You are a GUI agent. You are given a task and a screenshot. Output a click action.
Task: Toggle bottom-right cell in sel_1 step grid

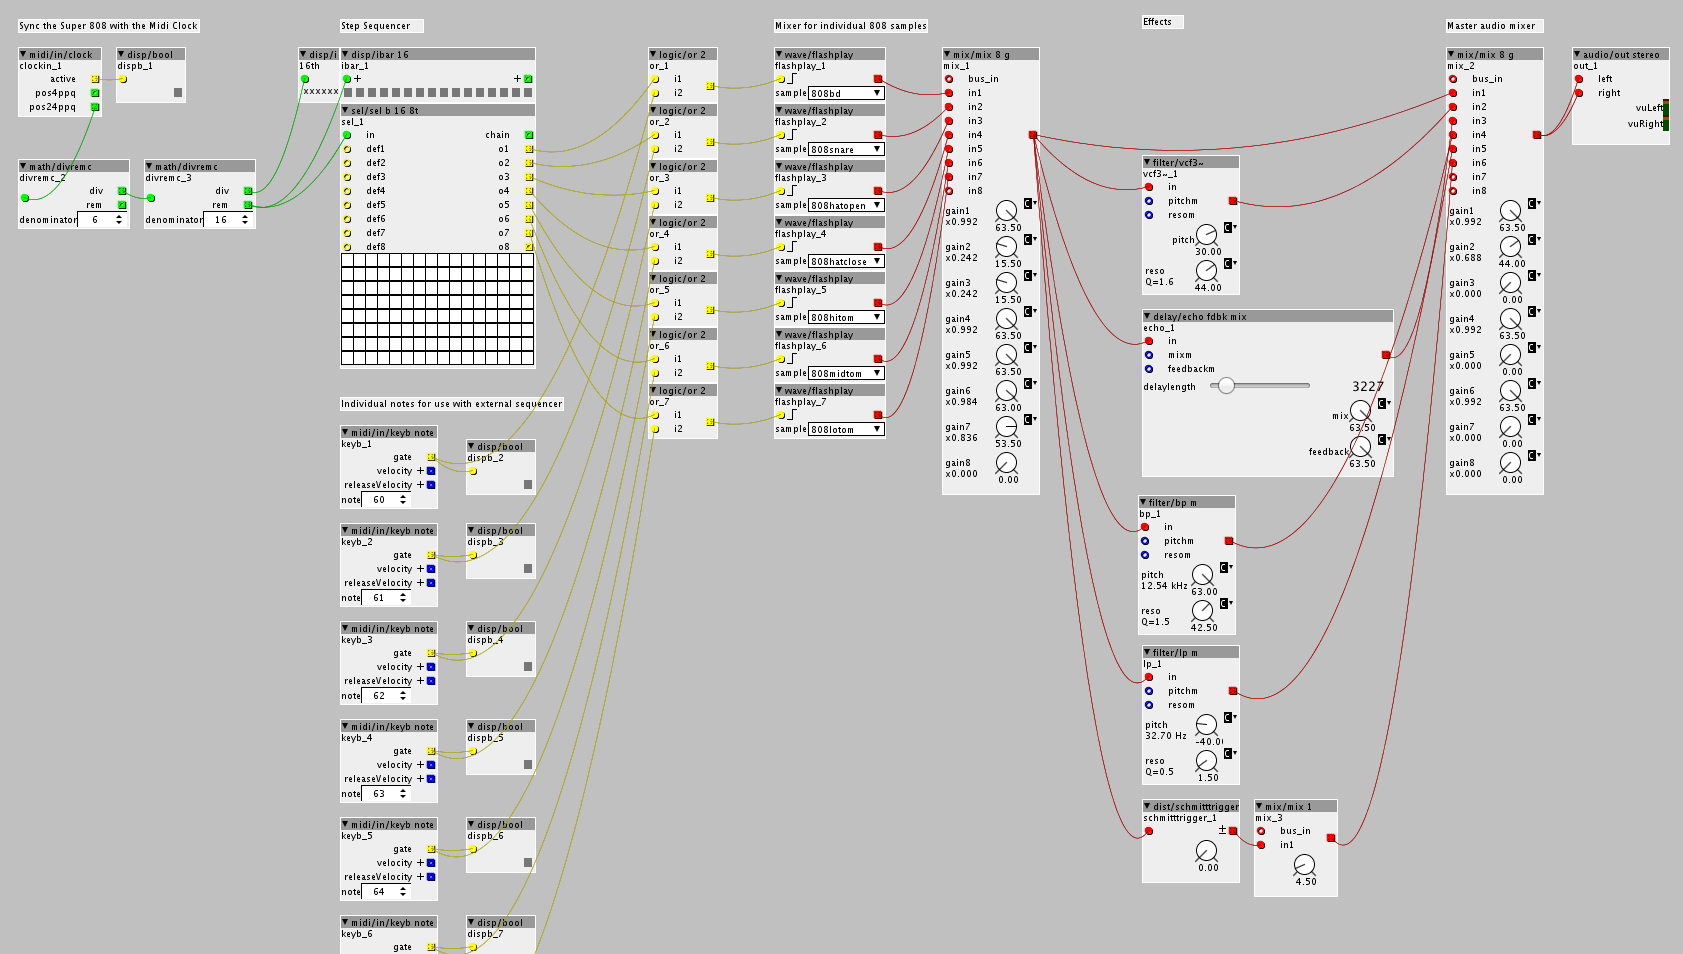(x=528, y=357)
